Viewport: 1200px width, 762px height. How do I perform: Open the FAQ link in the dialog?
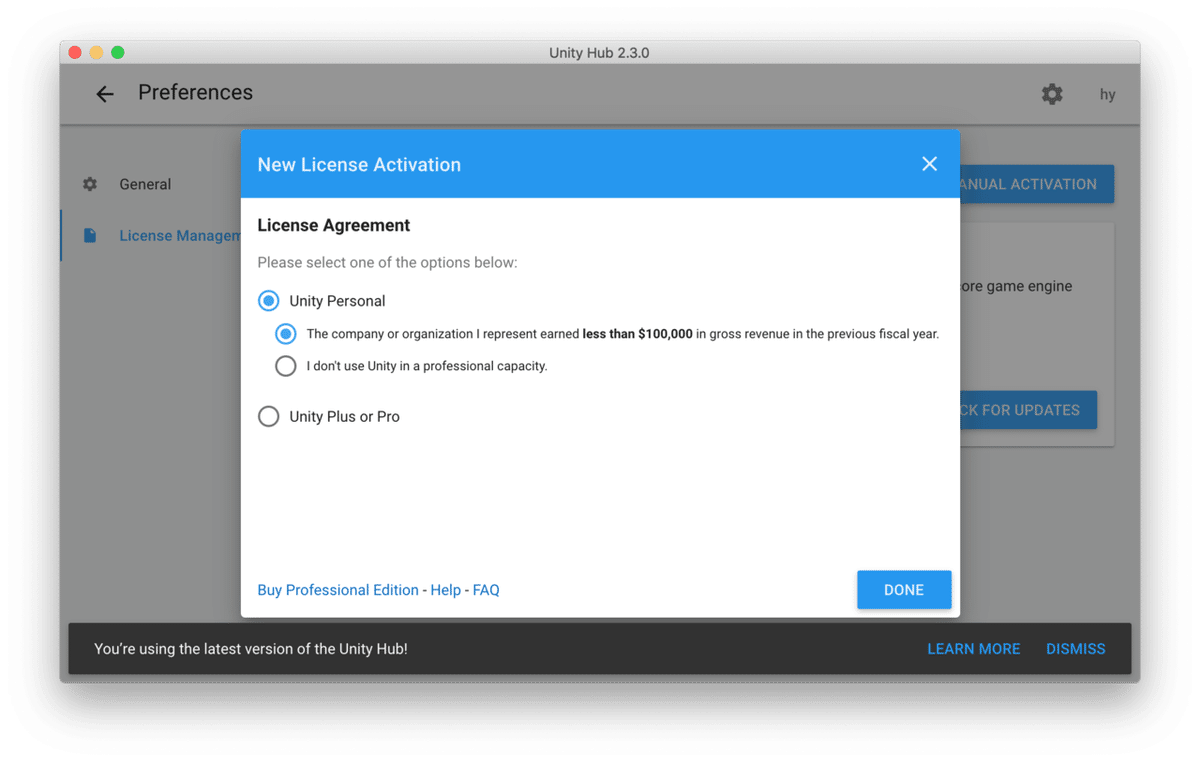[486, 590]
